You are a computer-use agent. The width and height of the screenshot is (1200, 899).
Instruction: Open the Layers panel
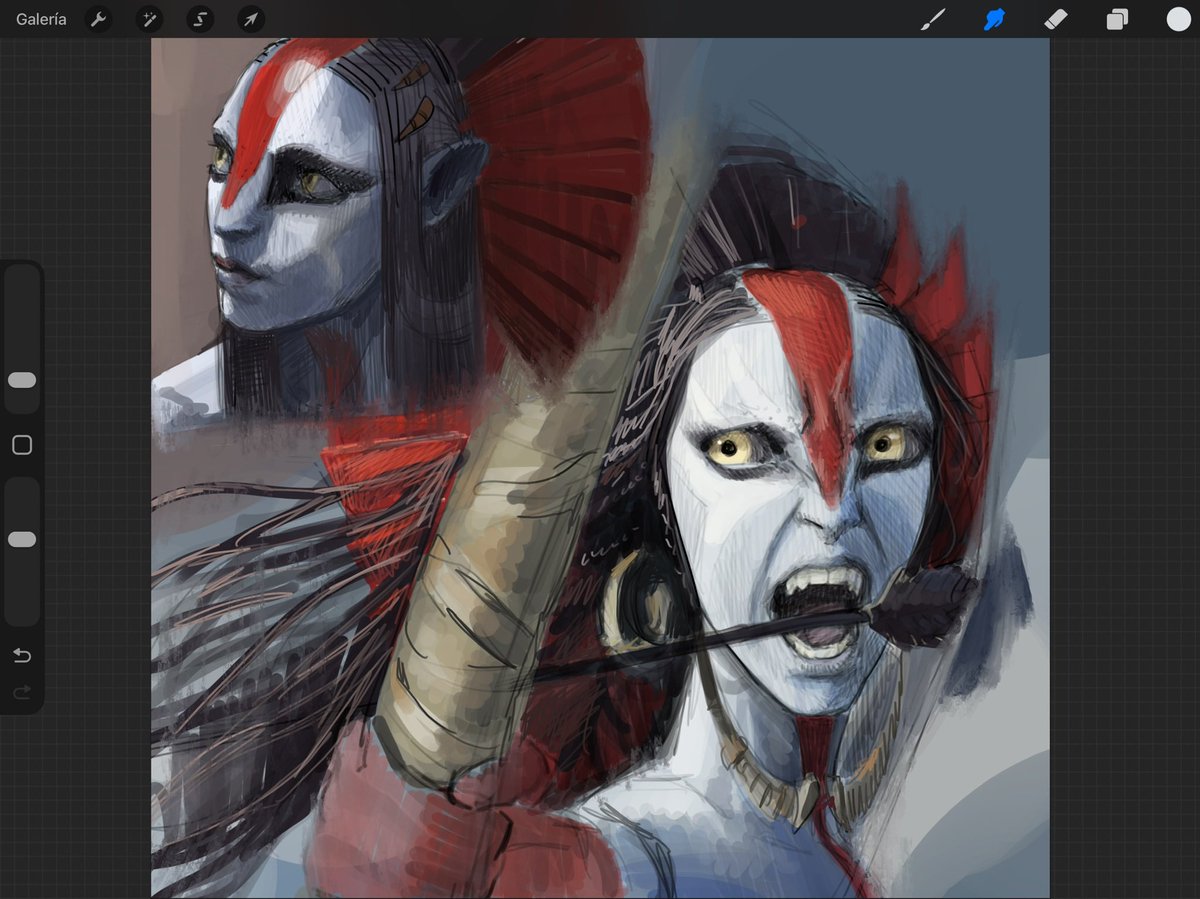tap(1117, 19)
